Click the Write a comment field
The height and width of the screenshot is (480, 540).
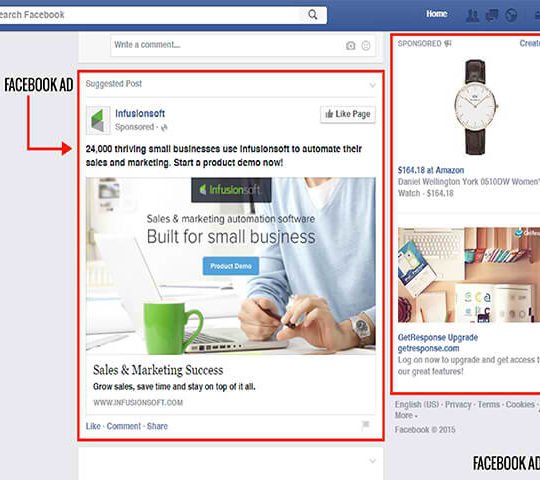243,45
